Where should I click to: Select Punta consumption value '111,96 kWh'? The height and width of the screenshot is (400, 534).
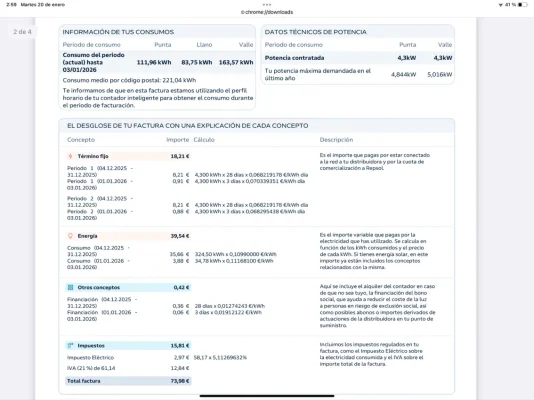[x=154, y=62]
